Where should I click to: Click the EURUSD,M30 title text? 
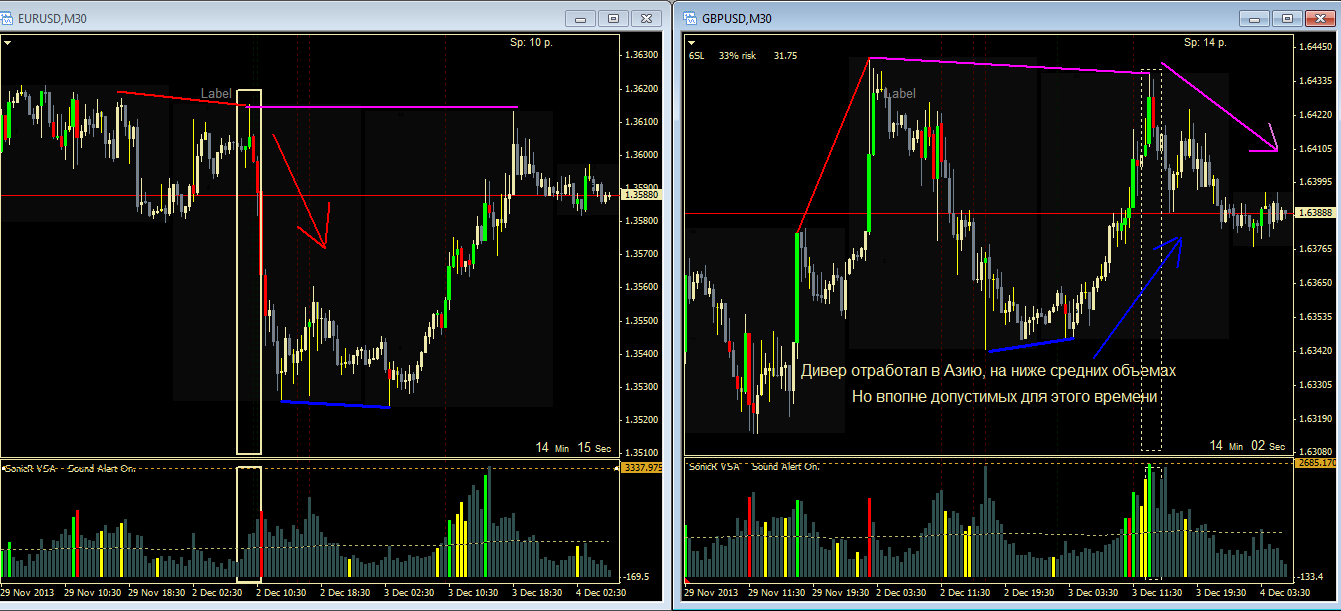(x=53, y=18)
